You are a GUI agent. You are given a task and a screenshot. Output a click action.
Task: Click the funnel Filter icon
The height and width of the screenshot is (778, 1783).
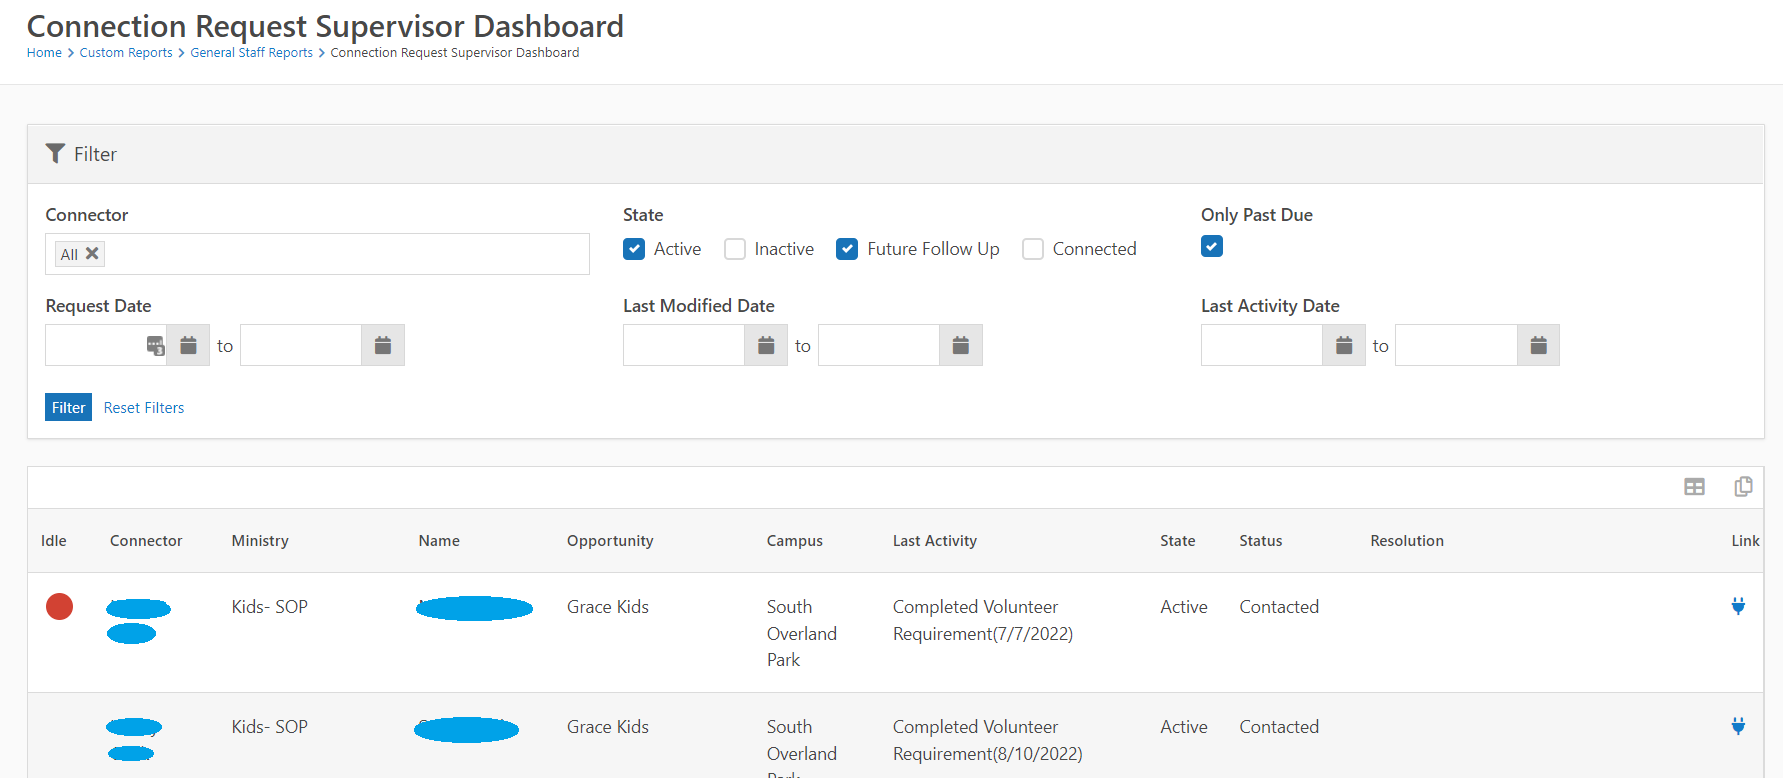point(55,153)
